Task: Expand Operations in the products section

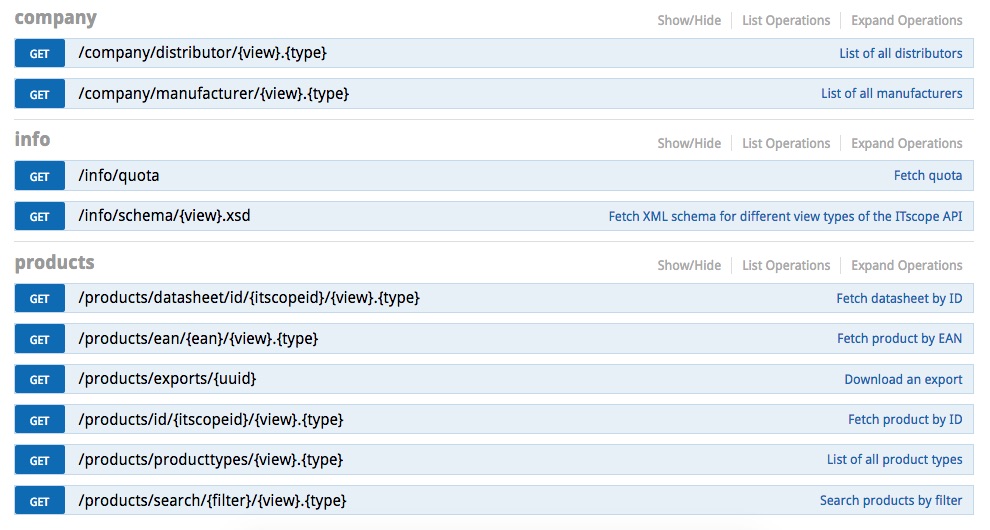Action: 907,265
